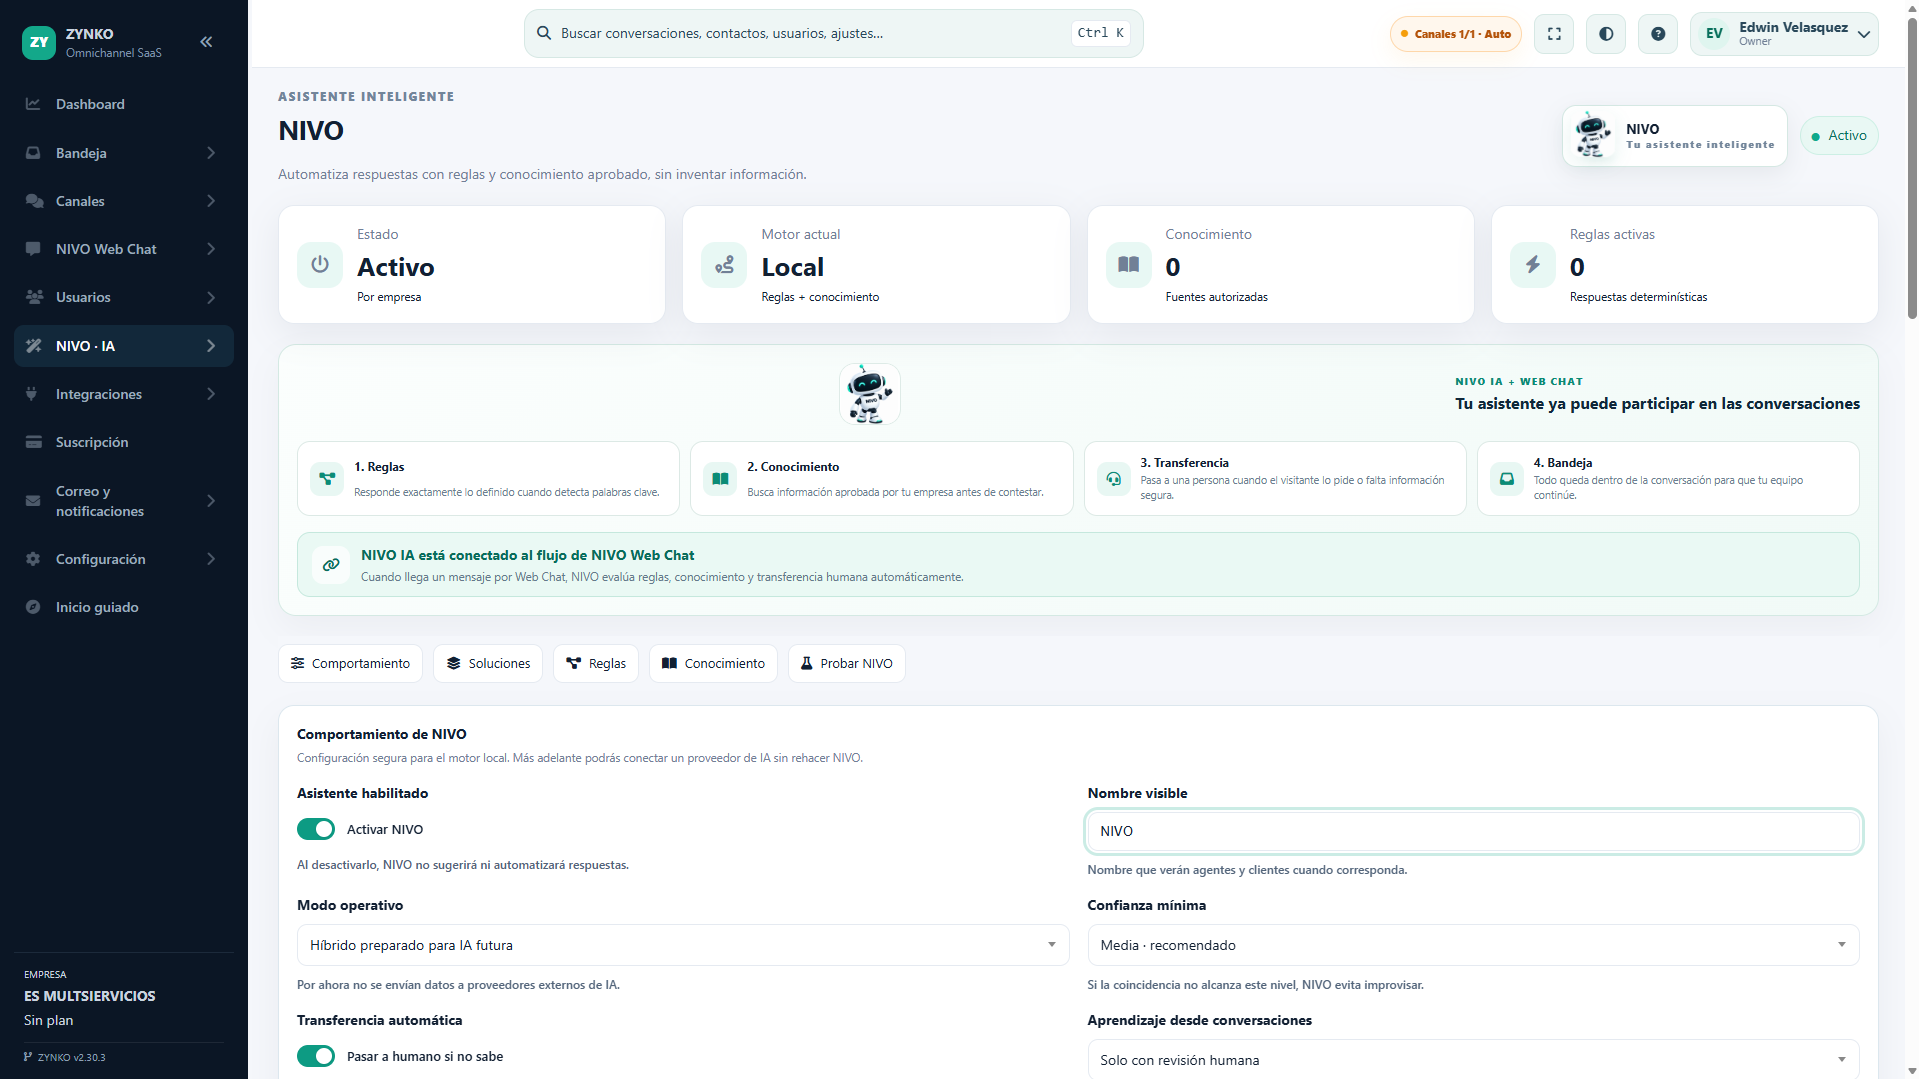Screen dimensions: 1919x1079
Task: Switch to the Soluciones tab
Action: coord(488,664)
